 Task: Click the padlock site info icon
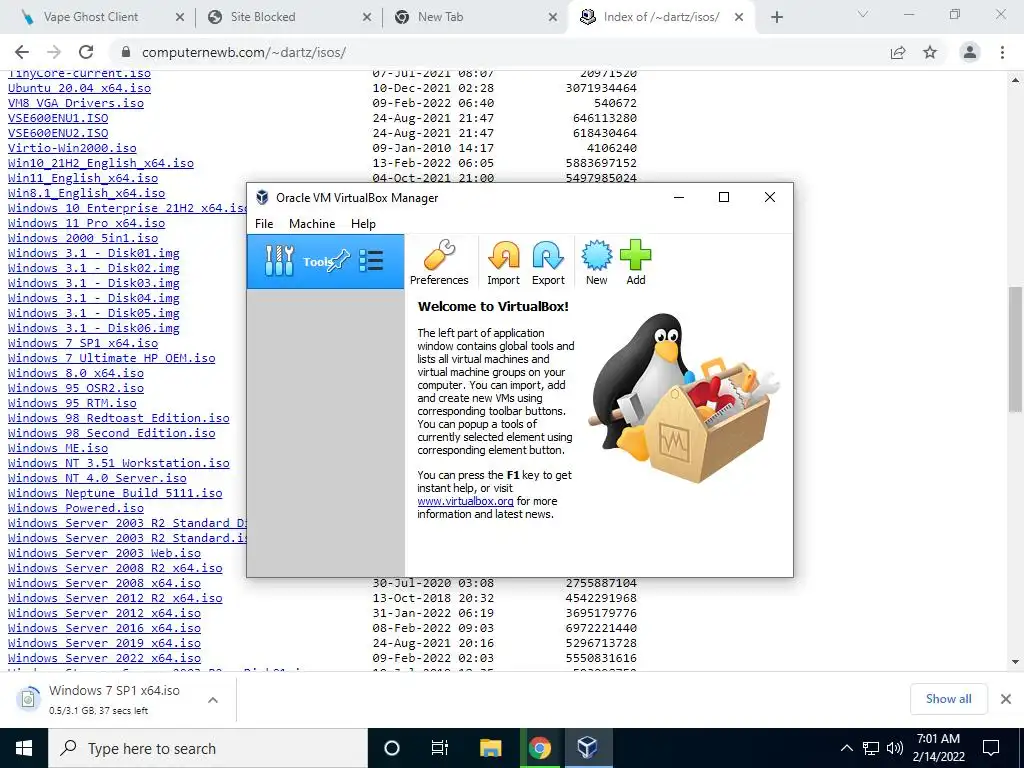pos(126,52)
